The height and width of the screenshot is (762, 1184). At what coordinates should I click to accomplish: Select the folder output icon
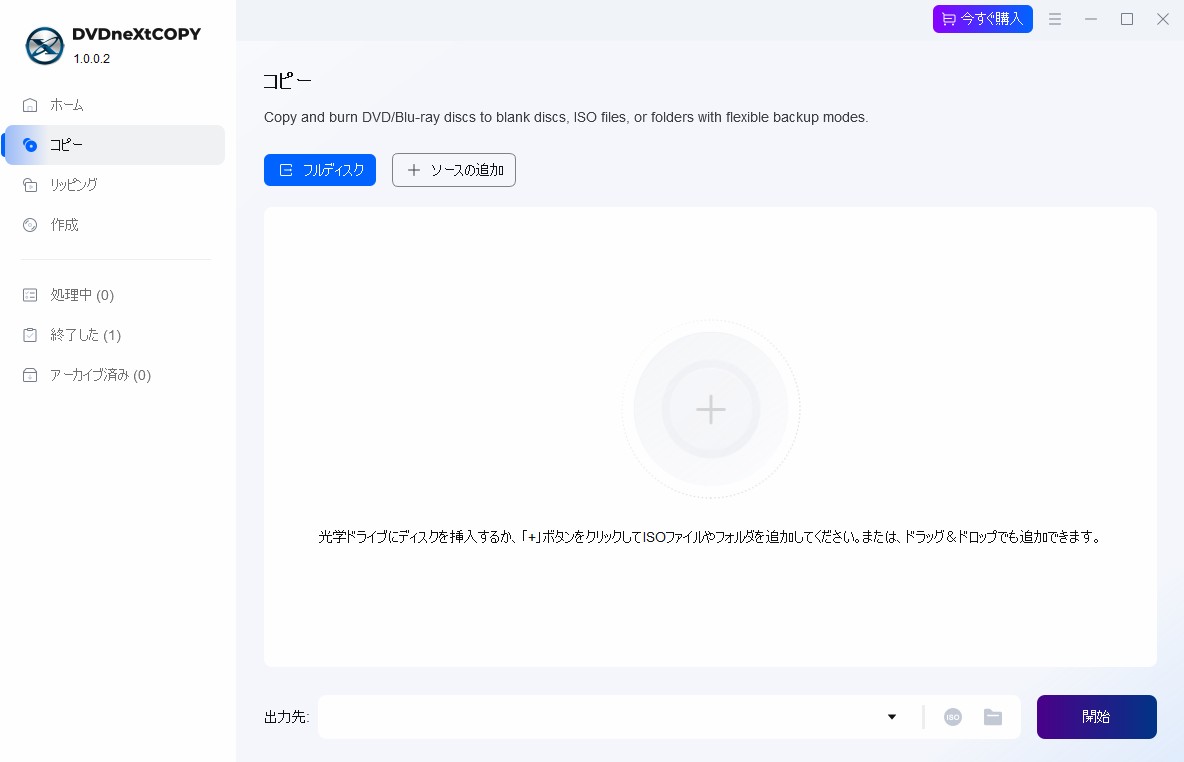pyautogui.click(x=993, y=717)
